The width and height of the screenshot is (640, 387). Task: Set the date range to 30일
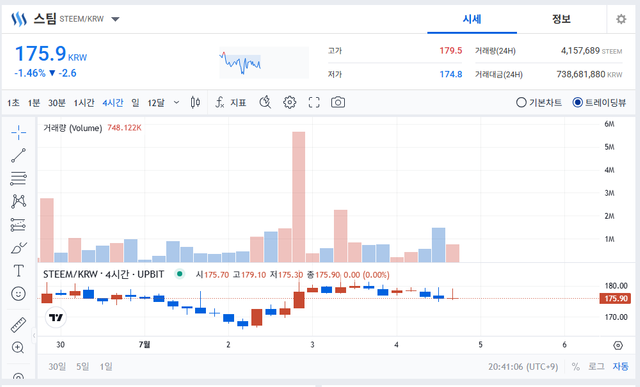pos(57,367)
